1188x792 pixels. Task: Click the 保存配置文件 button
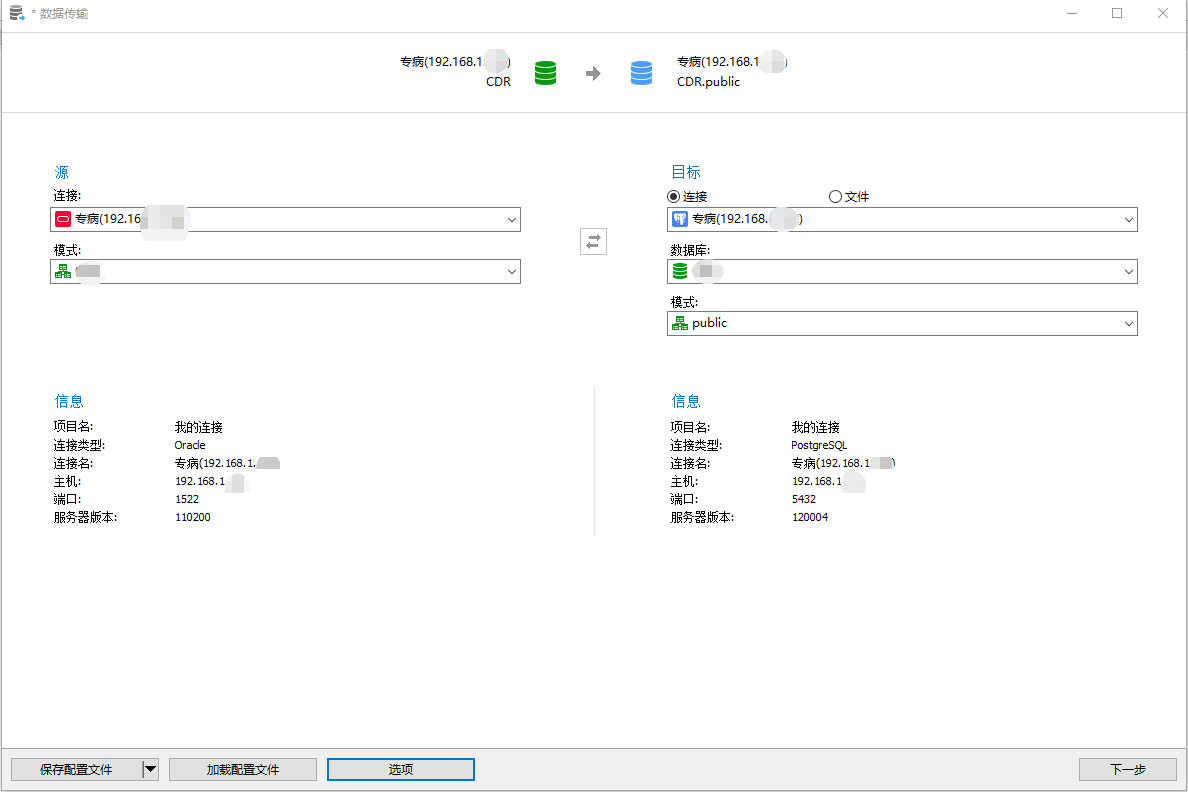click(x=77, y=769)
